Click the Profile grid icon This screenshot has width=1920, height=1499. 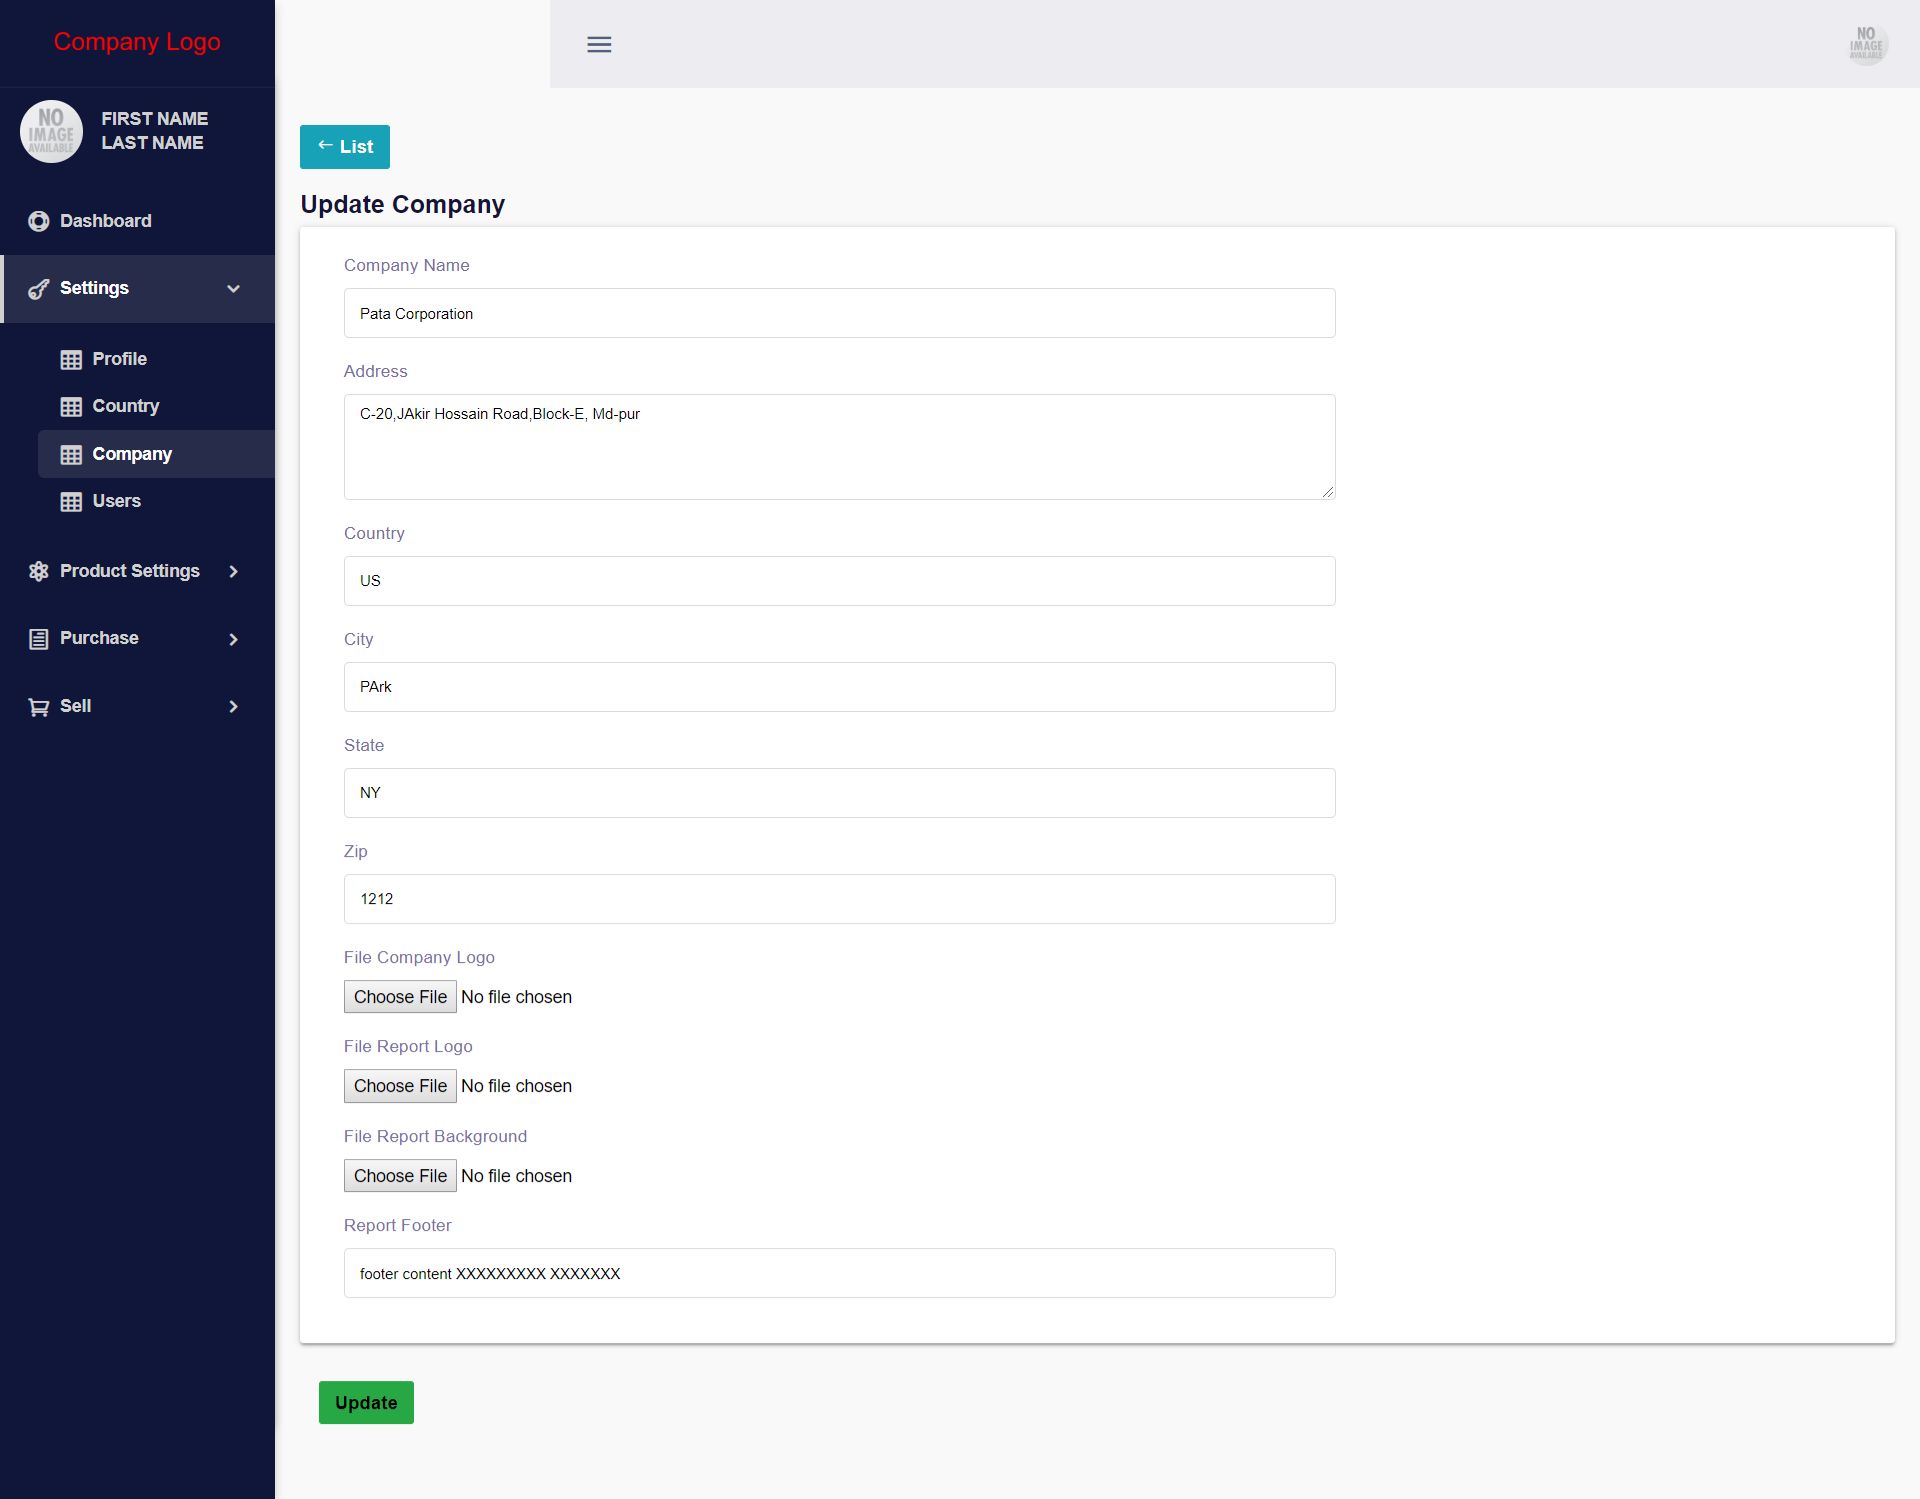click(71, 360)
